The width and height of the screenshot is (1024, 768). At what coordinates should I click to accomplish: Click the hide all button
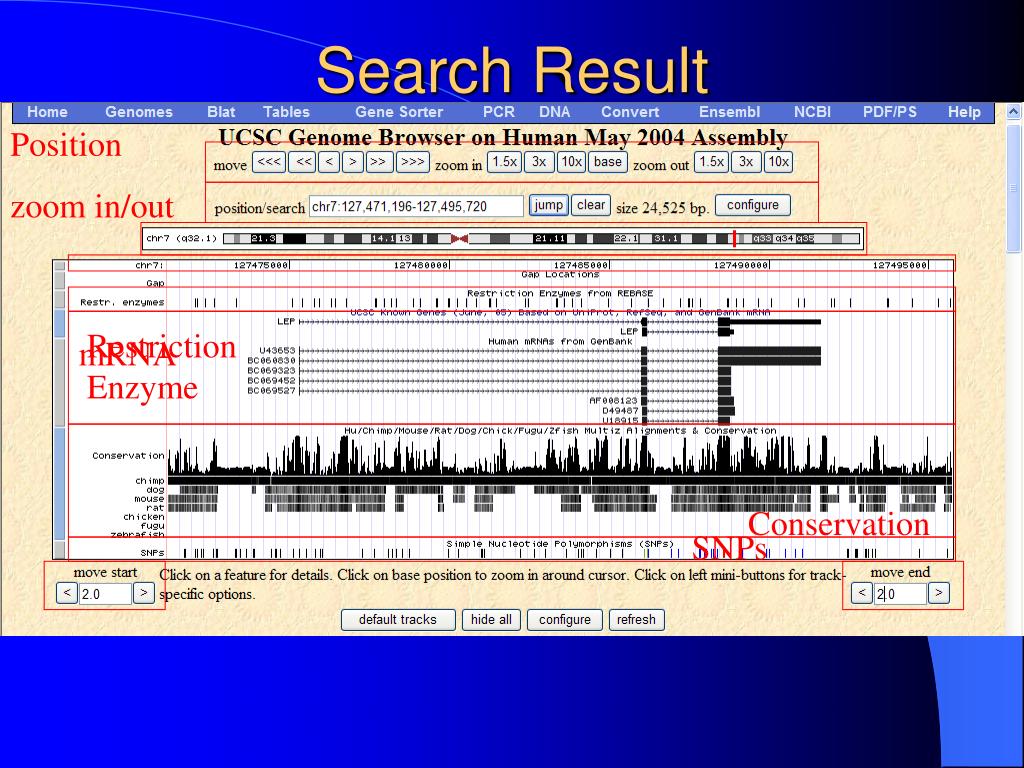click(x=491, y=620)
